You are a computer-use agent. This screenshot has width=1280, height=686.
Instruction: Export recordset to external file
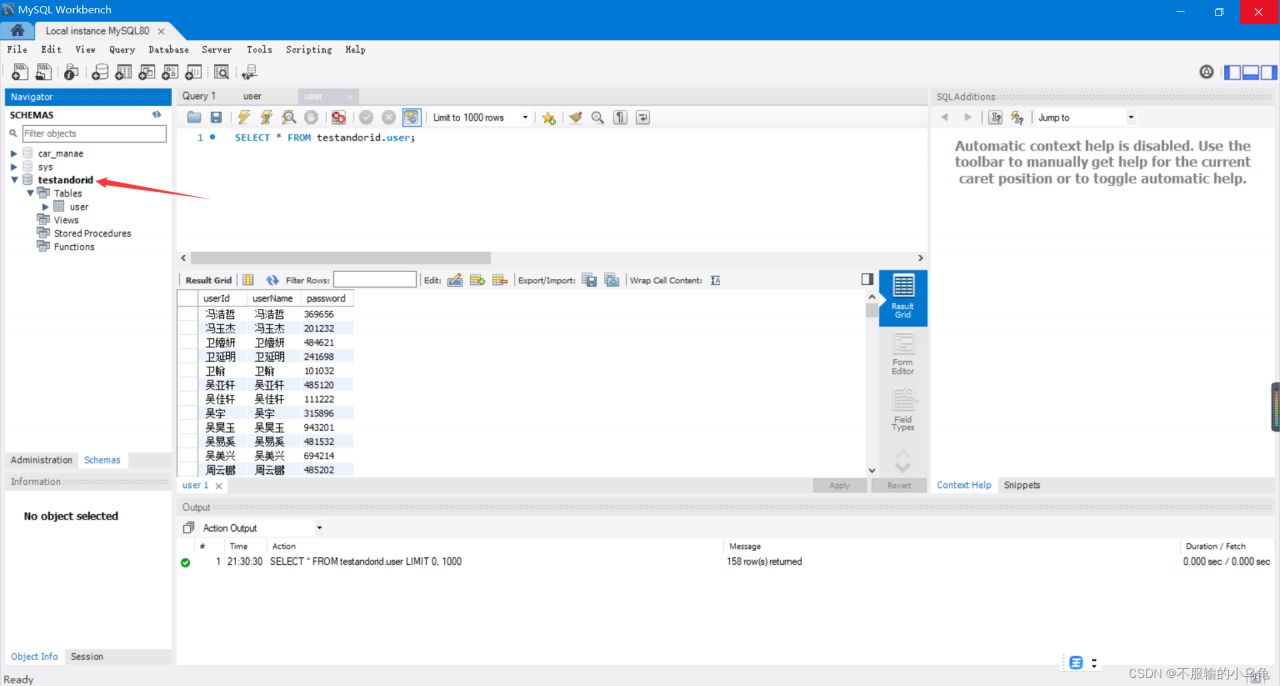[x=589, y=281]
